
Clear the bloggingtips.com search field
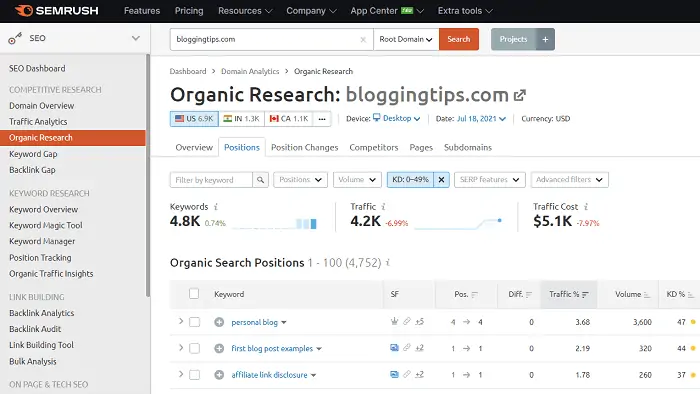363,39
